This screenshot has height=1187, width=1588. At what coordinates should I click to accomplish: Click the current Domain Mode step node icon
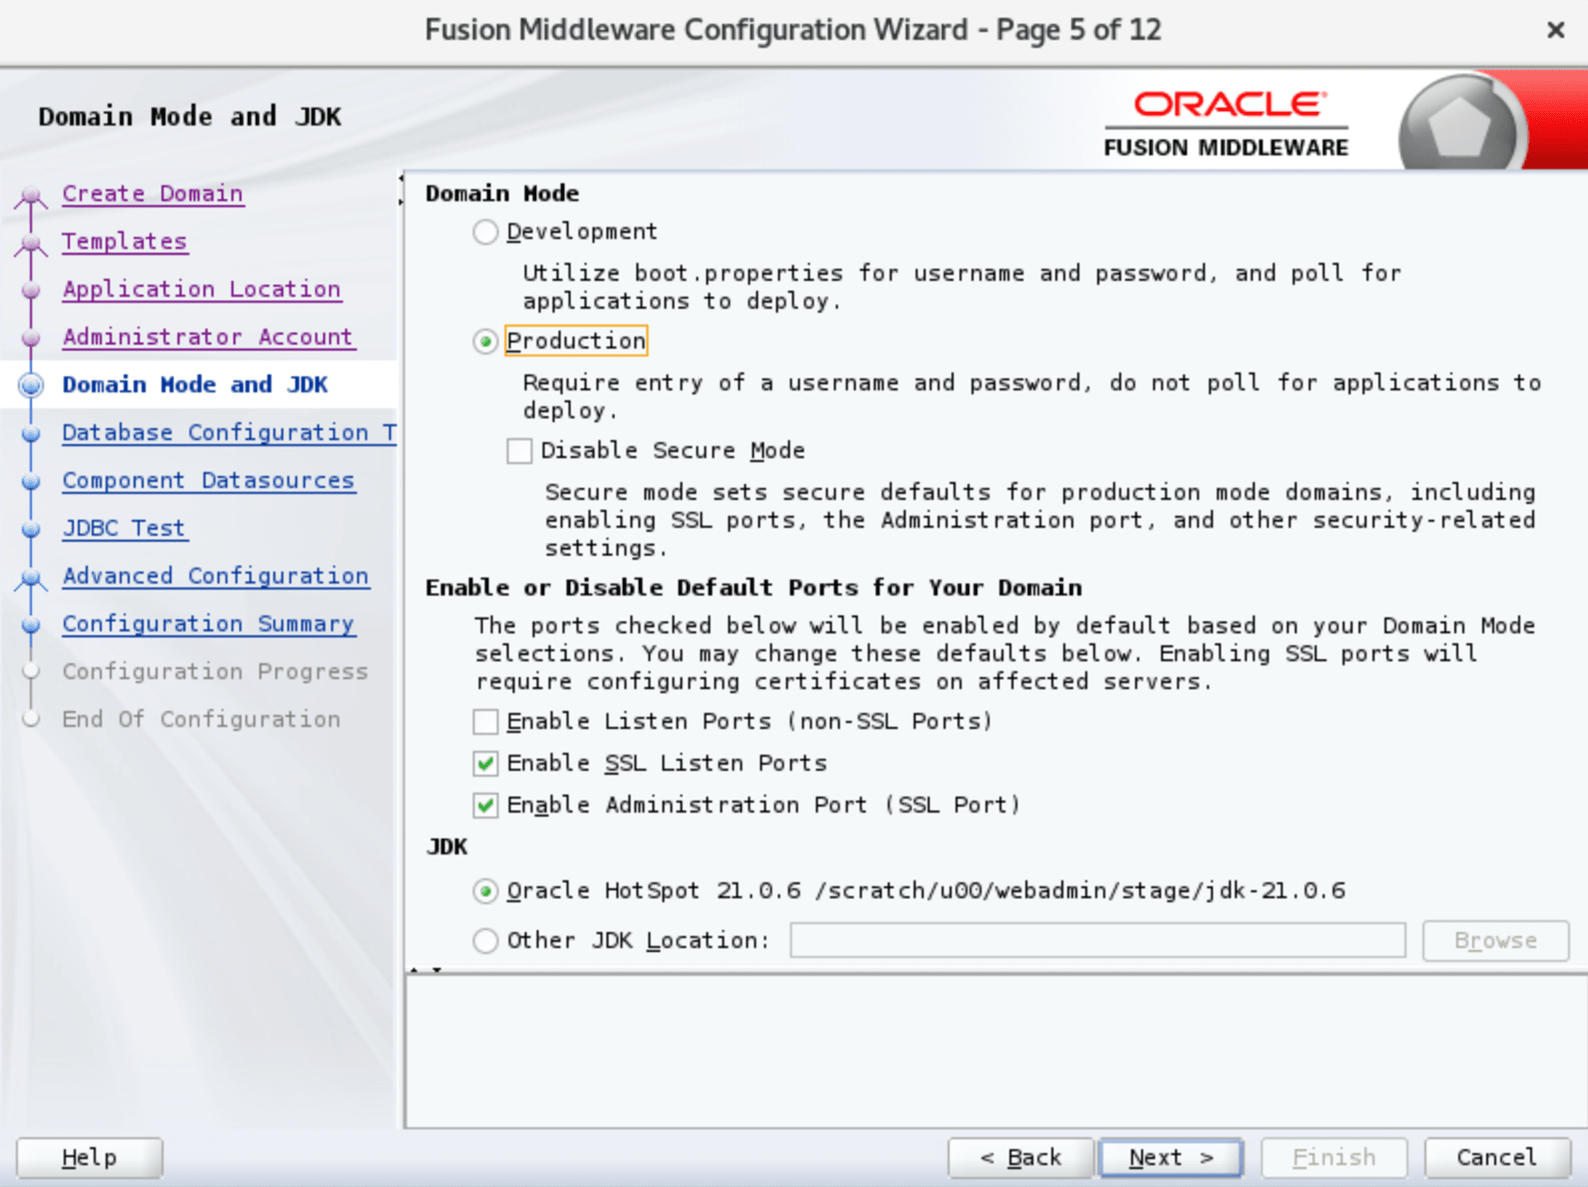tap(31, 385)
